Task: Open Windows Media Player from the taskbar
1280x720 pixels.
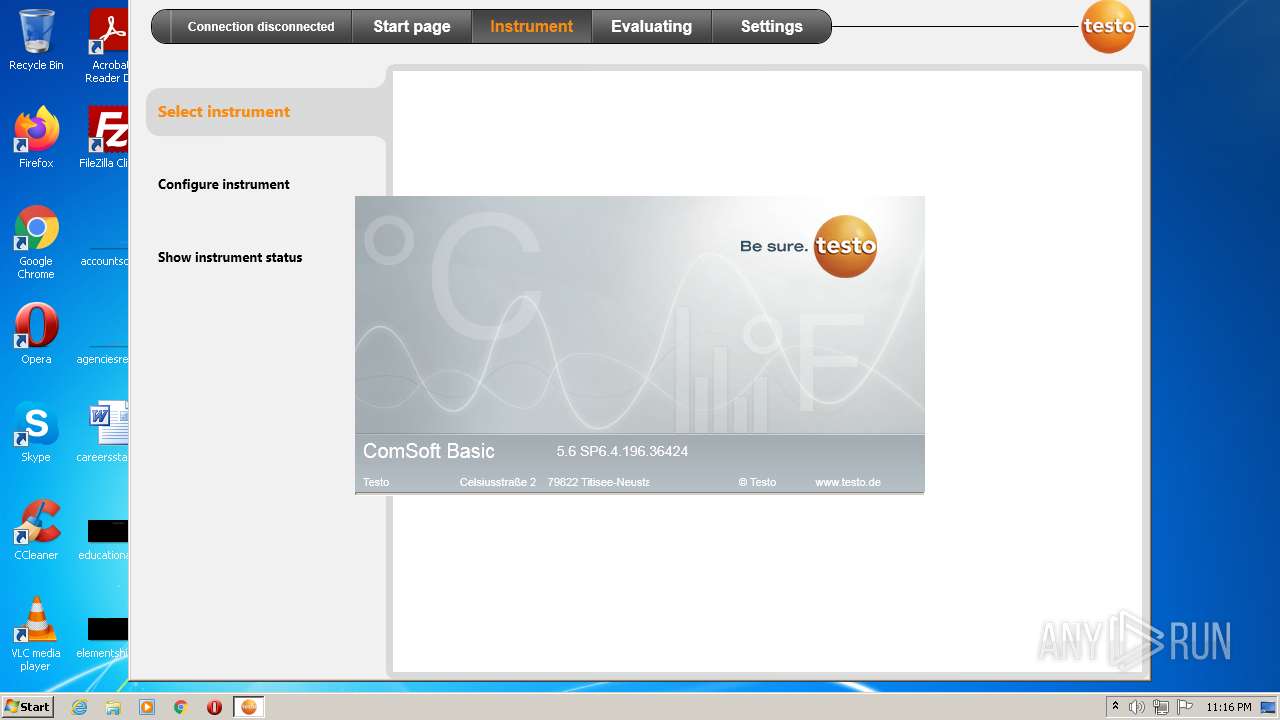Action: pos(147,707)
